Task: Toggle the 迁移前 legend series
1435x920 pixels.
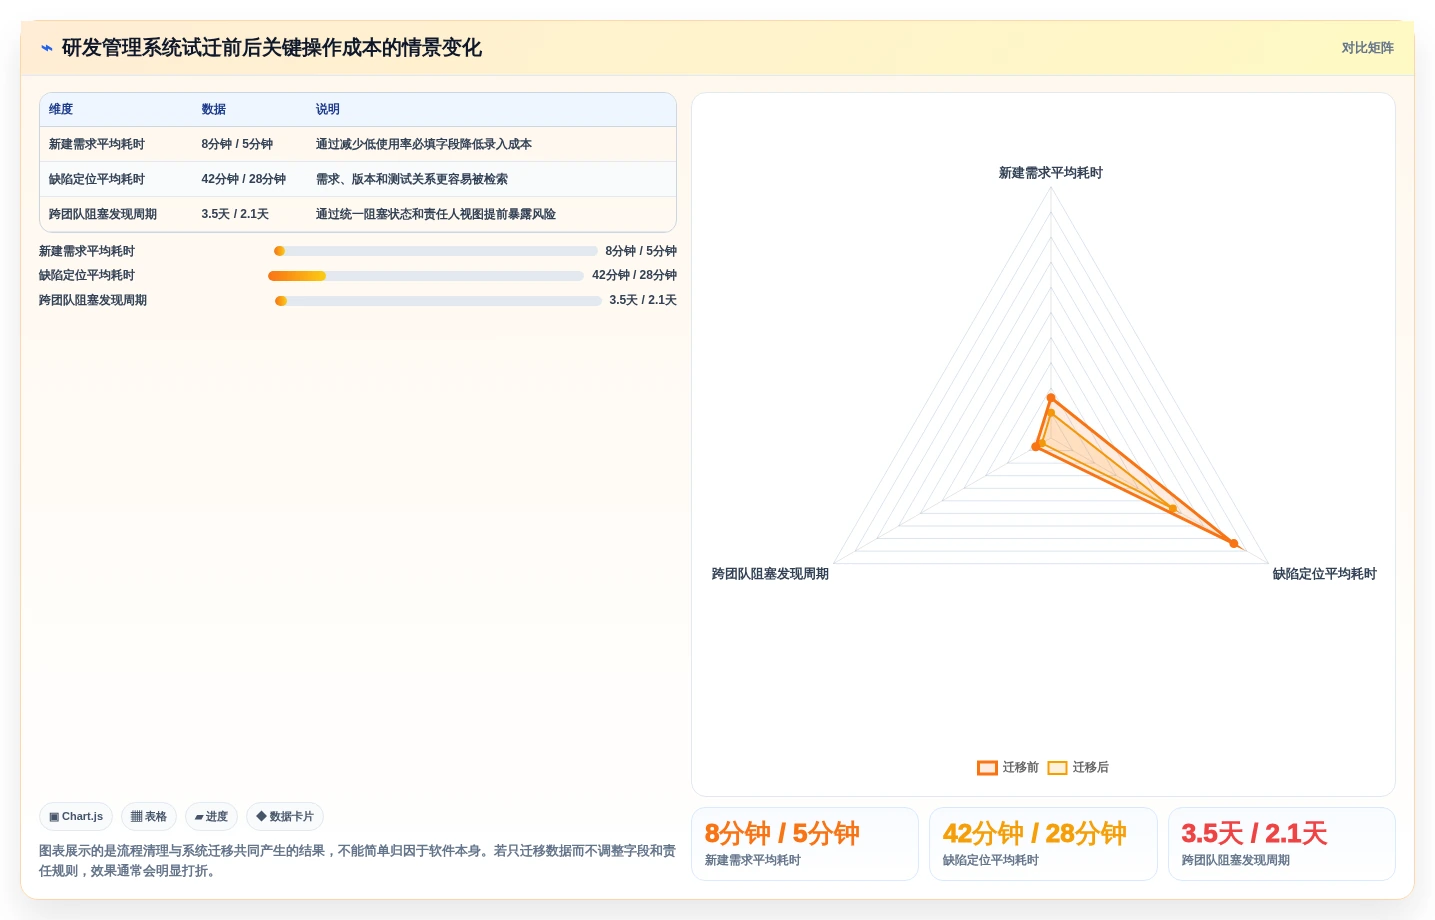Action: coord(1008,768)
